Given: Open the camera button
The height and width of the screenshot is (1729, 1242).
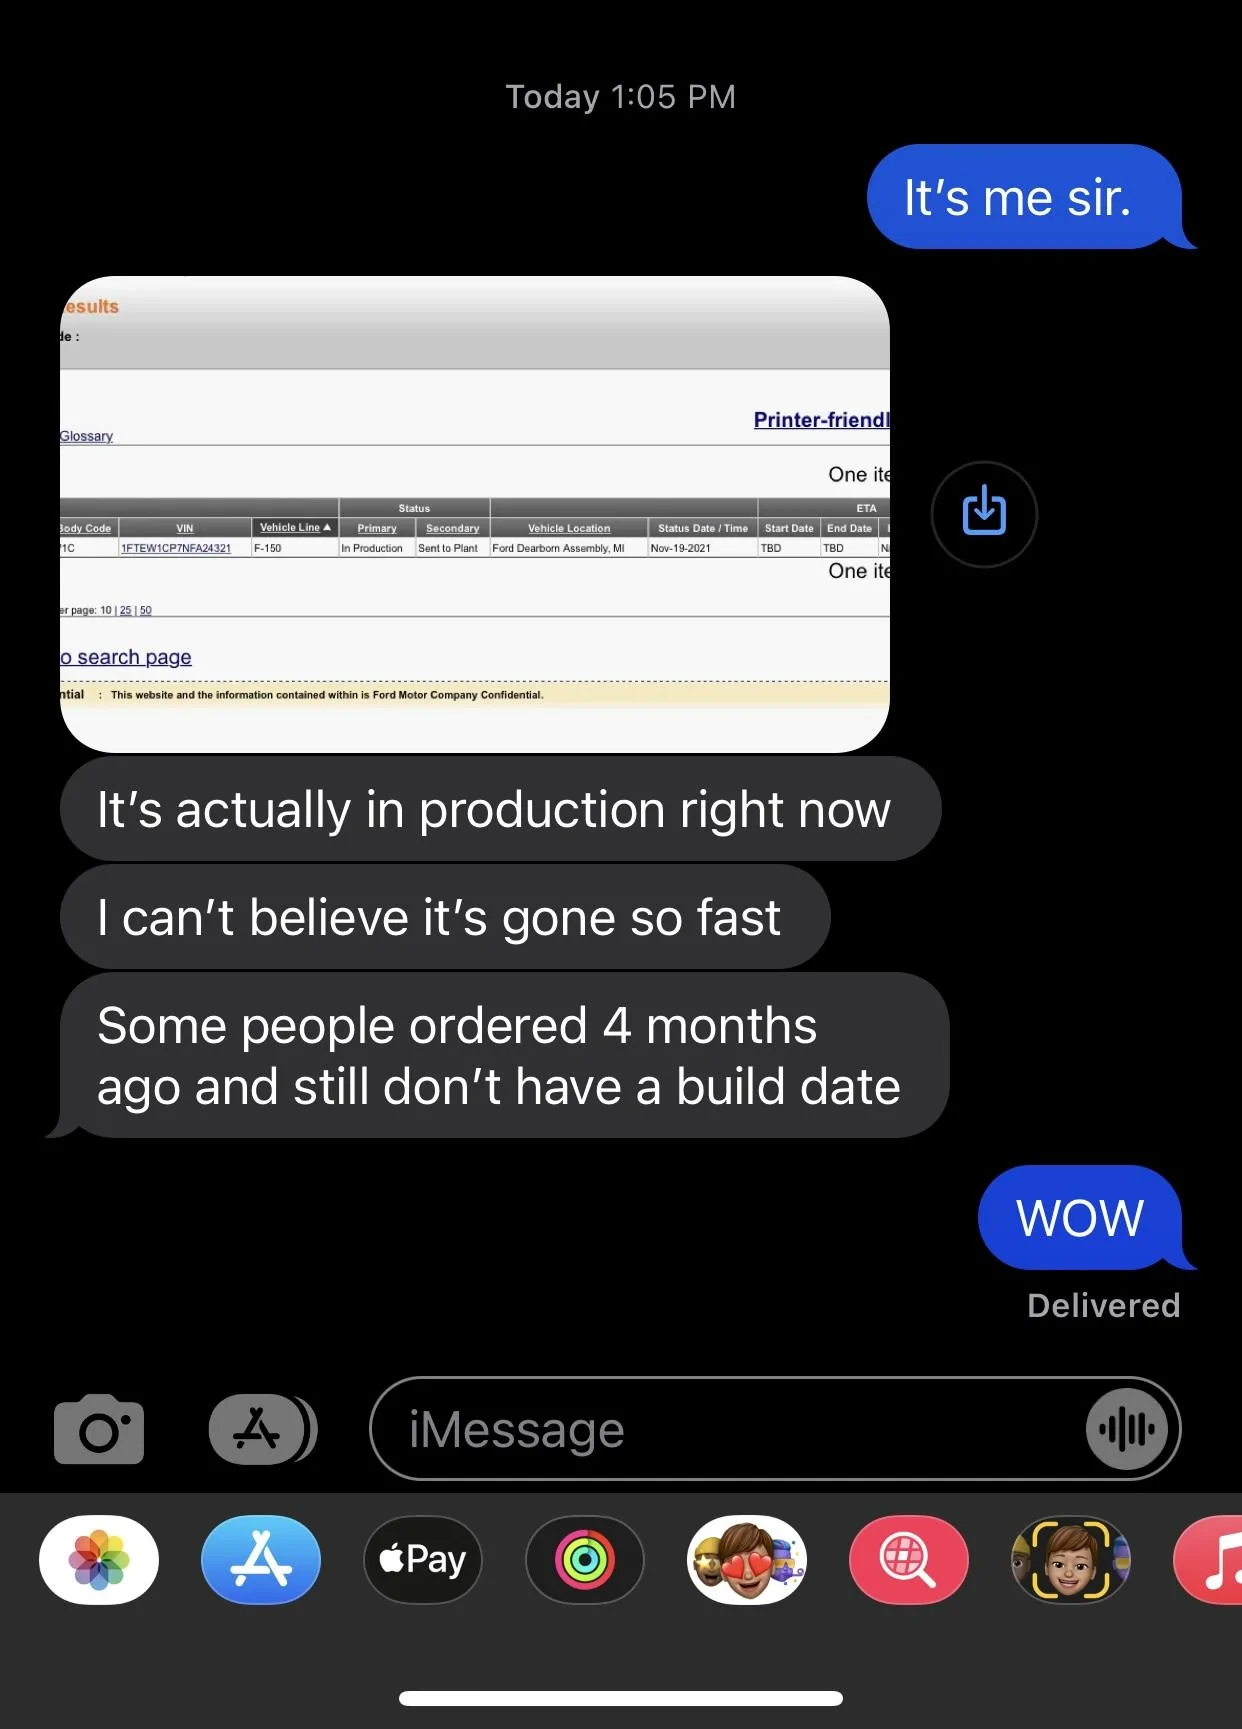Looking at the screenshot, I should pyautogui.click(x=99, y=1429).
